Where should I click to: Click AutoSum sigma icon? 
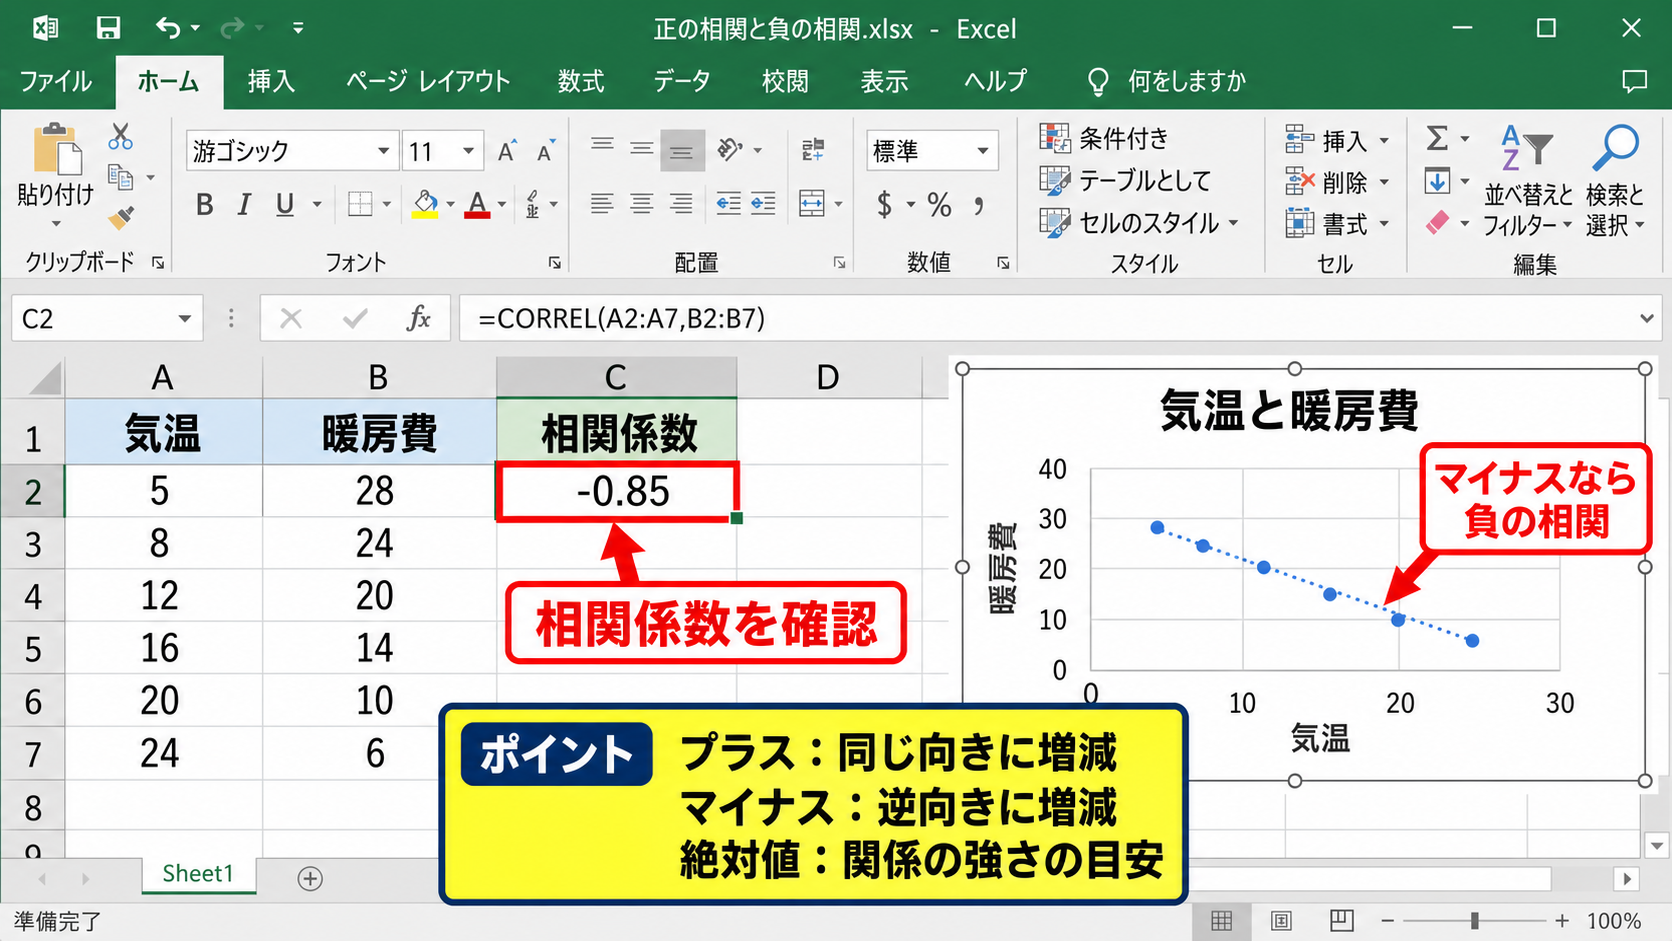(1437, 138)
